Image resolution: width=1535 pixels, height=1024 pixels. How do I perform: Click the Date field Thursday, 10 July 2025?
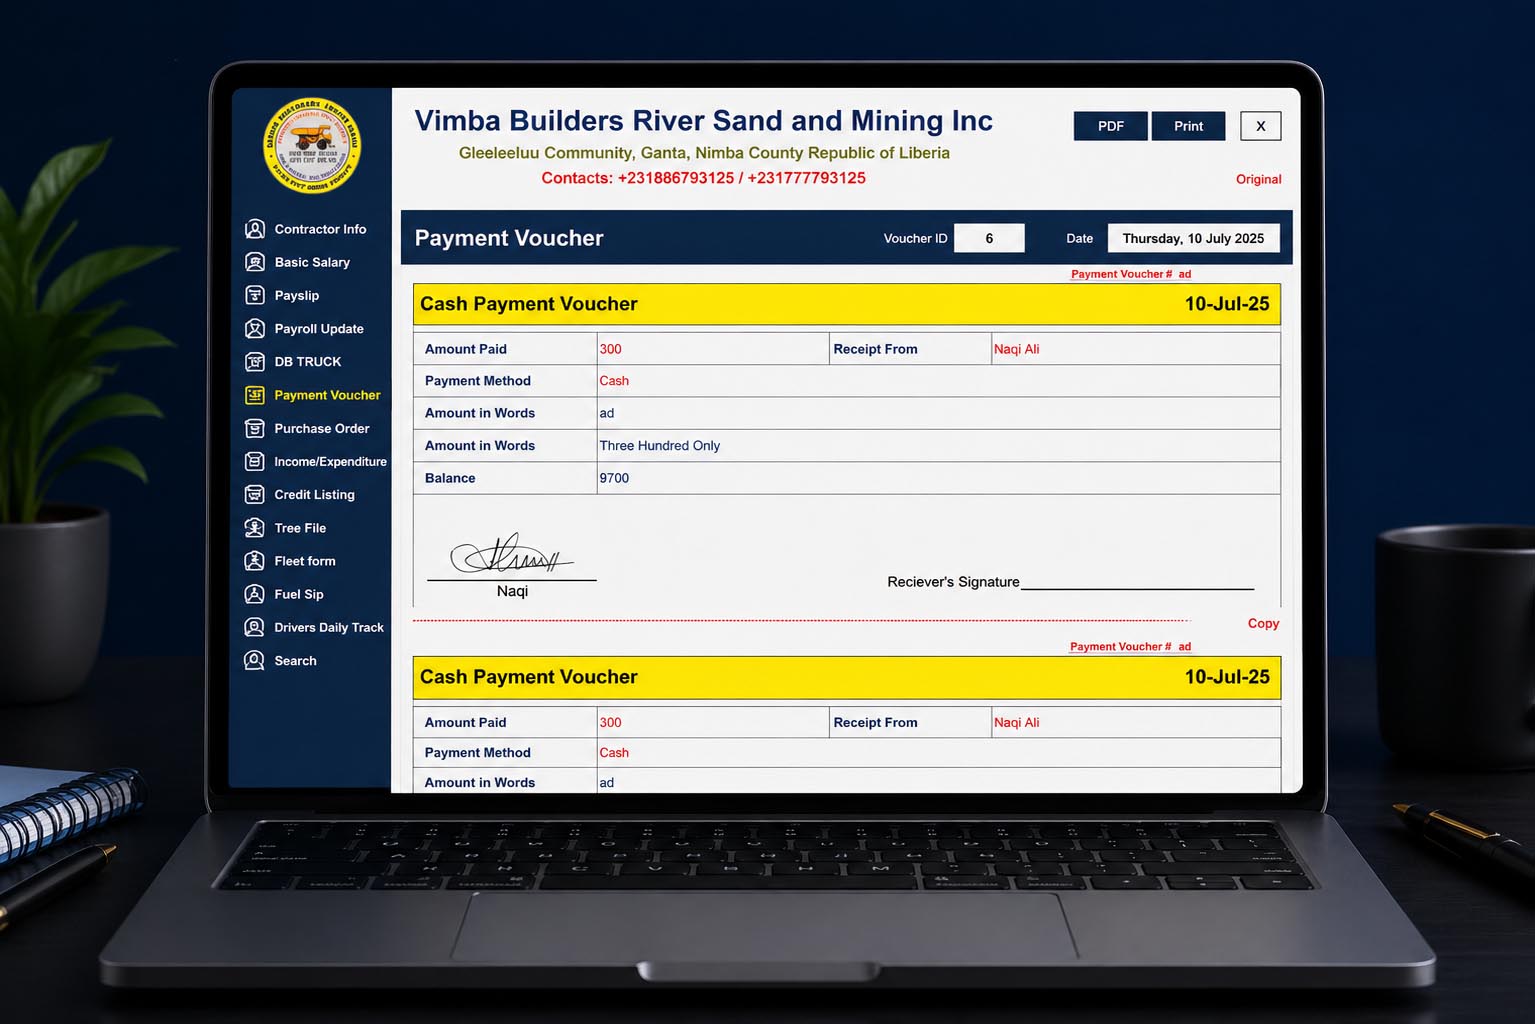(1193, 238)
